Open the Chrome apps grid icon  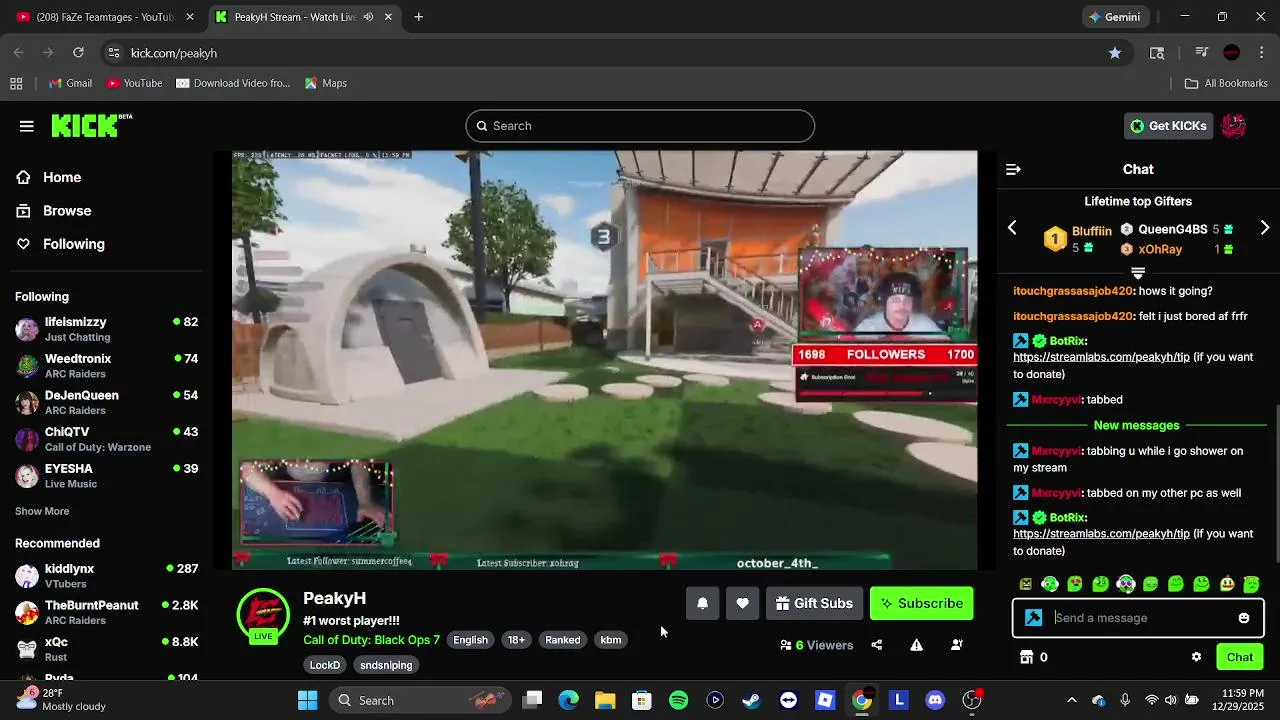point(16,83)
